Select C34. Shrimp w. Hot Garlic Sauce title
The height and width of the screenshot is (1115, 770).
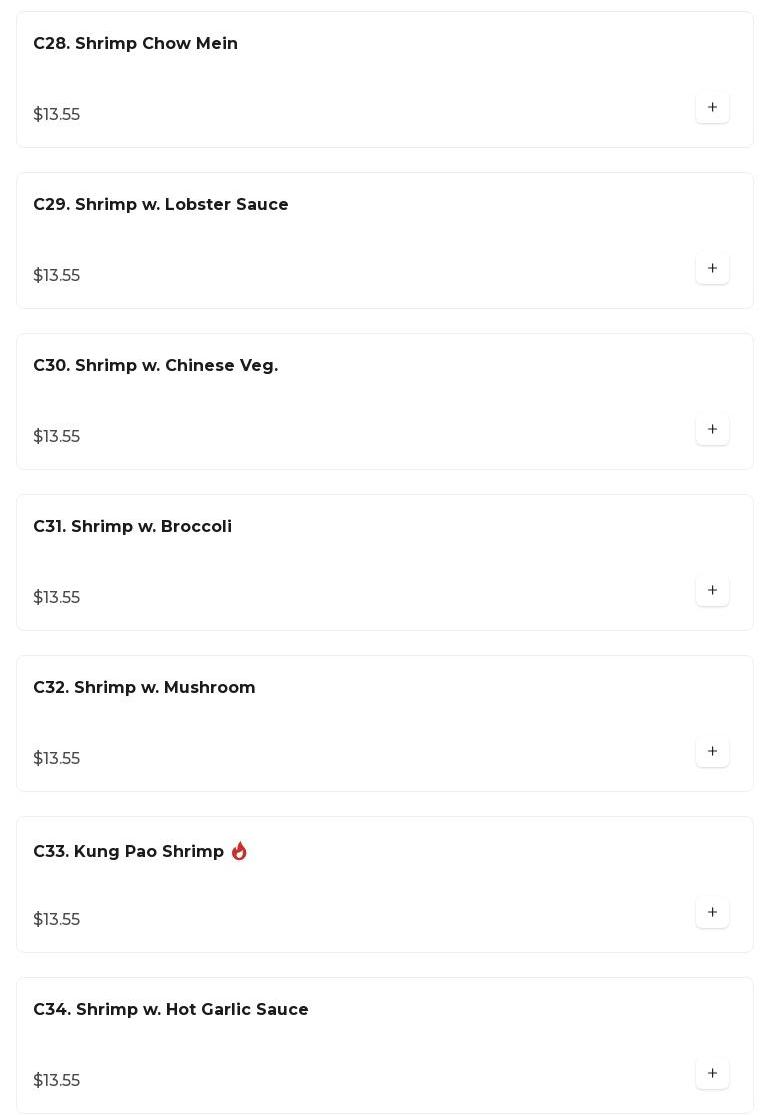tap(171, 1010)
